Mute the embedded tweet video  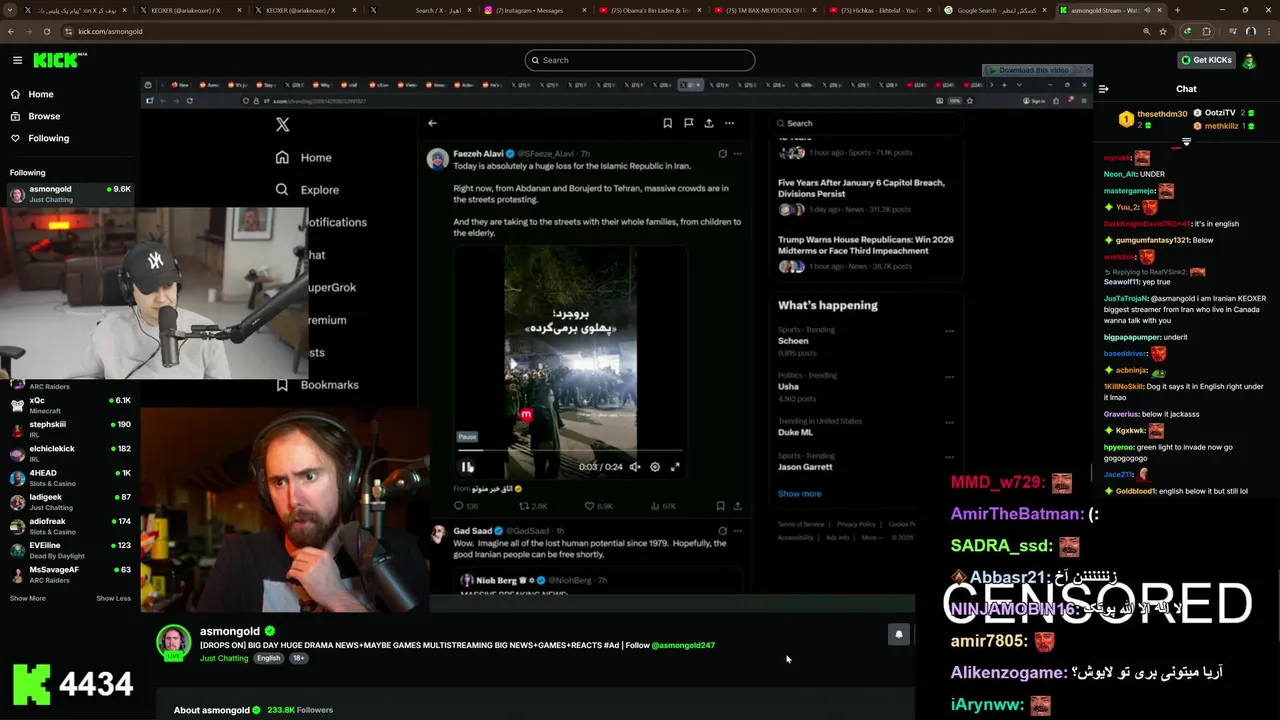(x=634, y=467)
